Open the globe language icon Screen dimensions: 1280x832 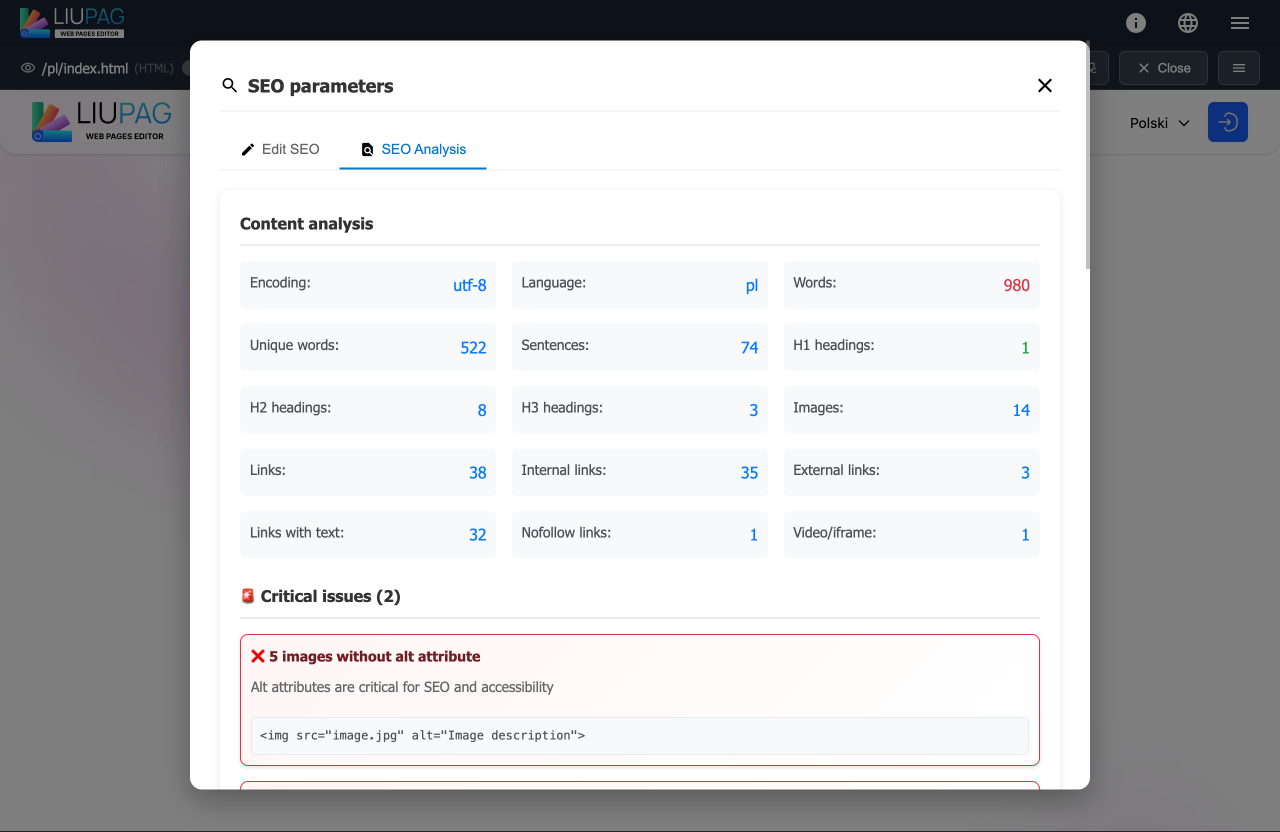coord(1188,23)
